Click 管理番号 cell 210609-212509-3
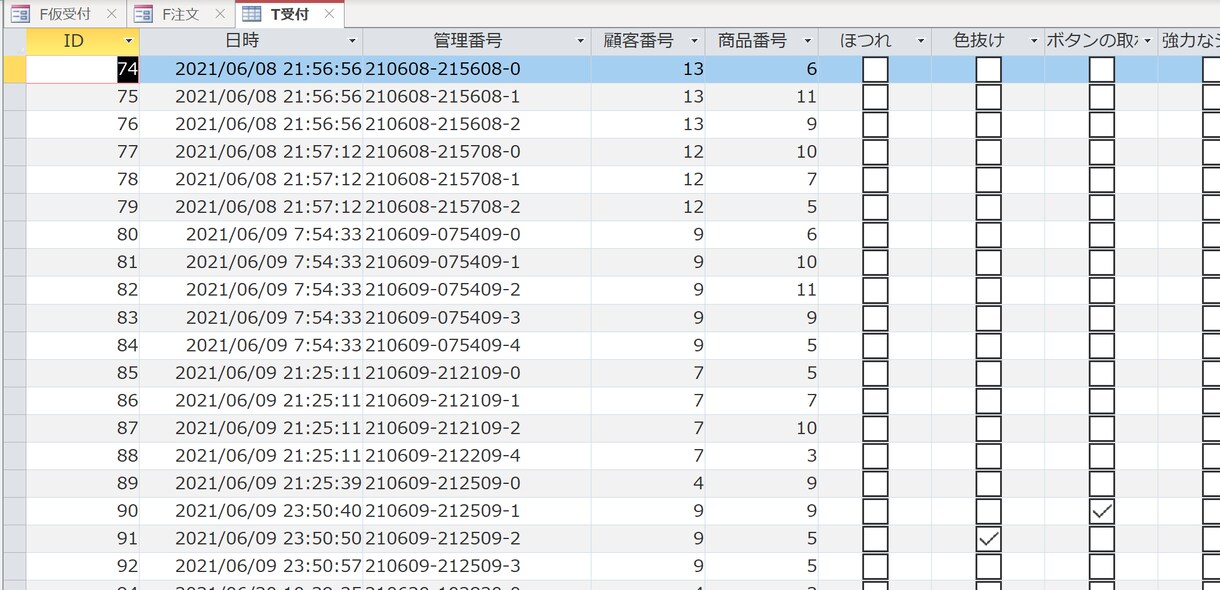Viewport: 1220px width, 590px height. (477, 566)
